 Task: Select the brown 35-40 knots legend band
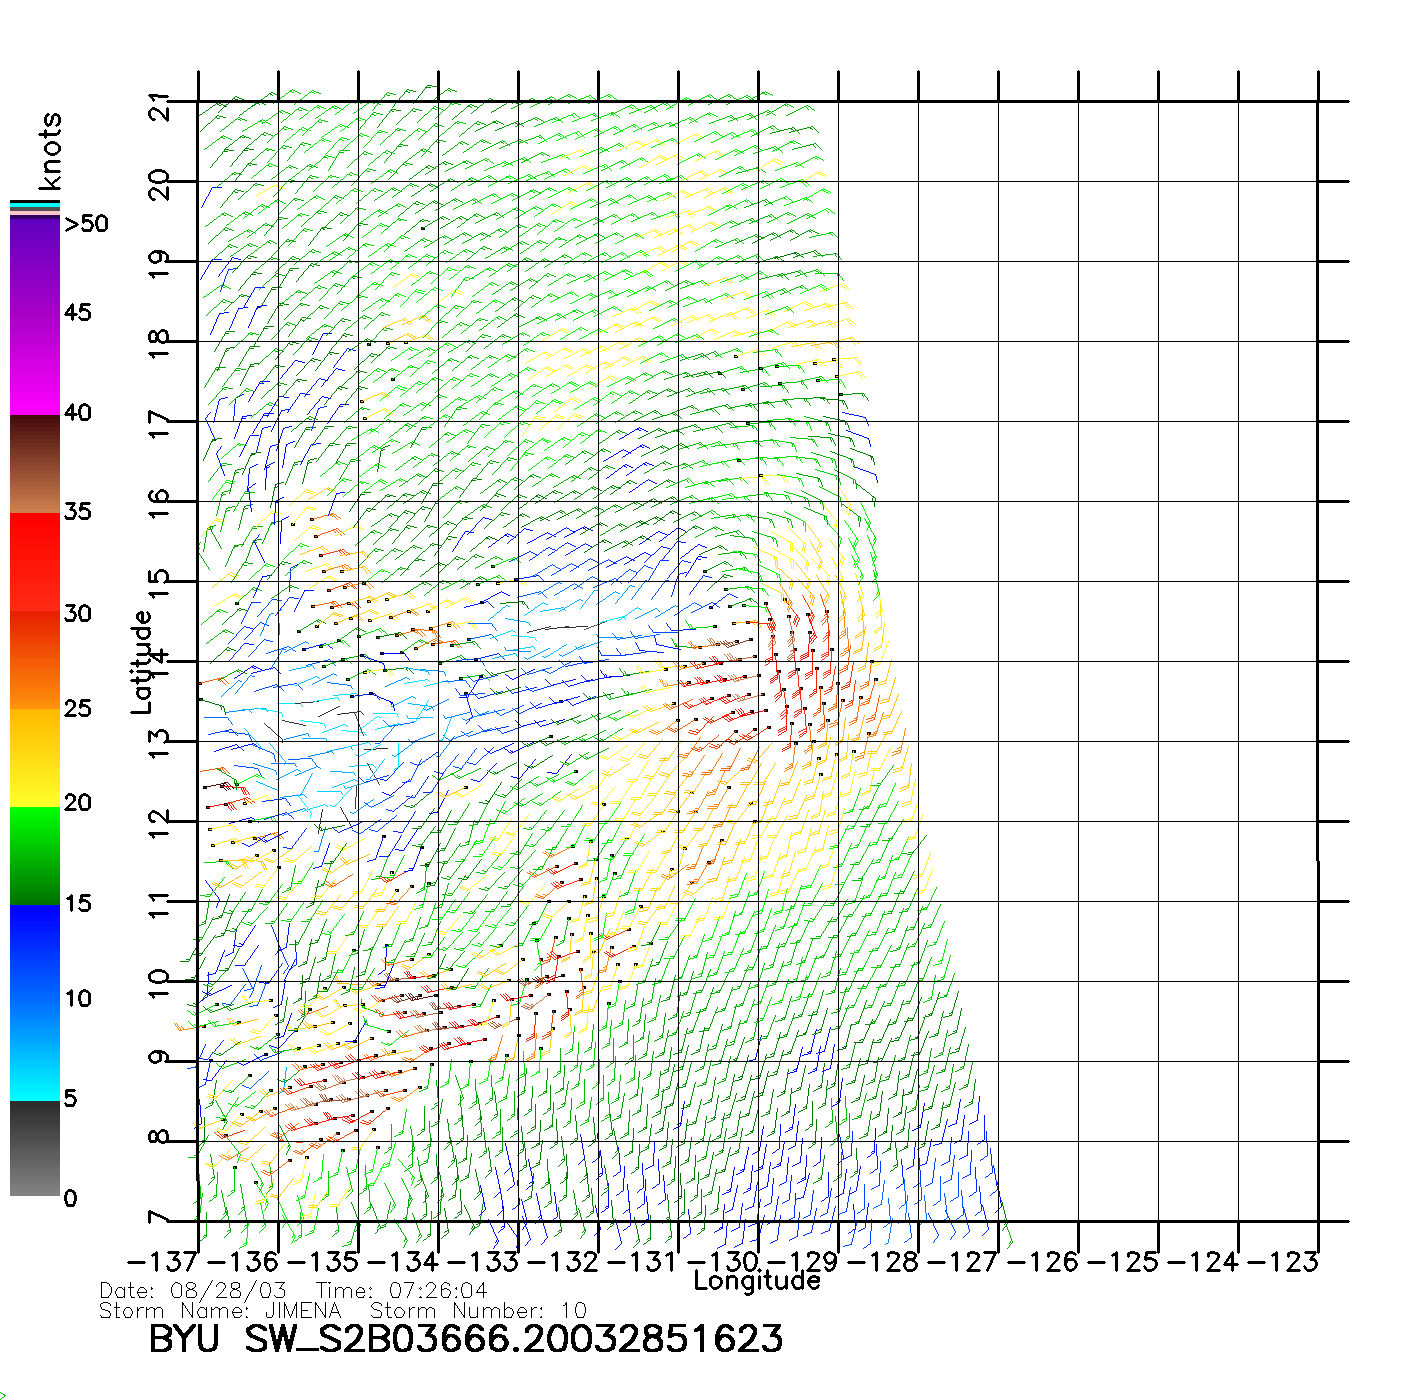click(35, 465)
